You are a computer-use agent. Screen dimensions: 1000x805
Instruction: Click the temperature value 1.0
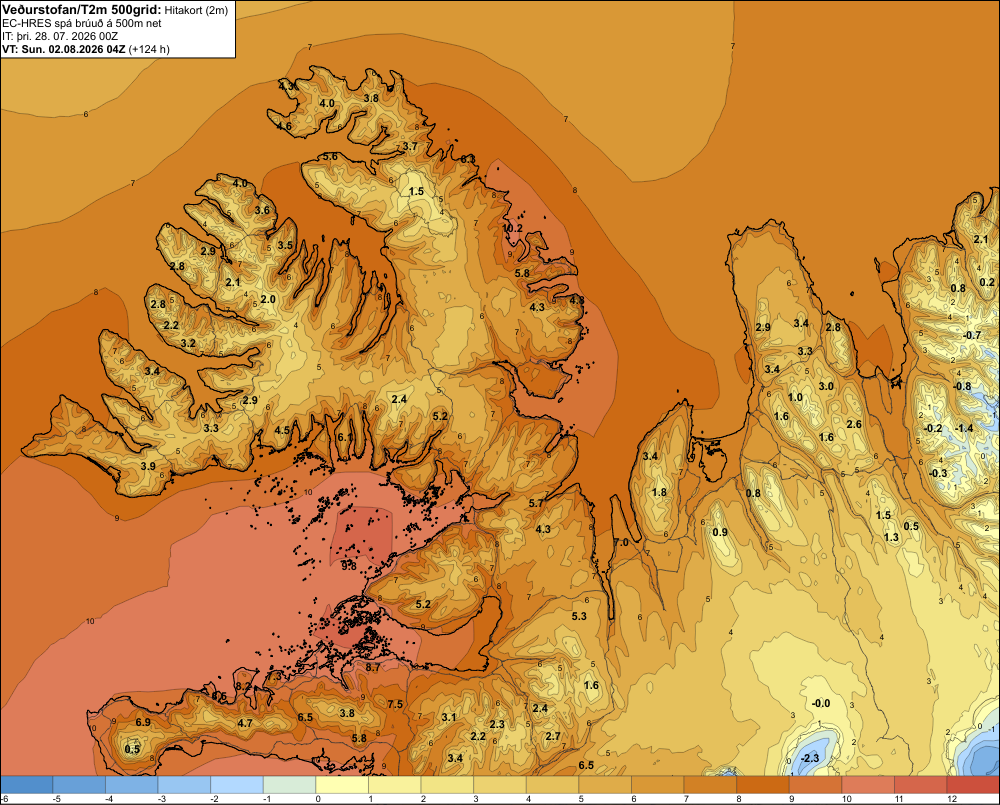point(795,397)
